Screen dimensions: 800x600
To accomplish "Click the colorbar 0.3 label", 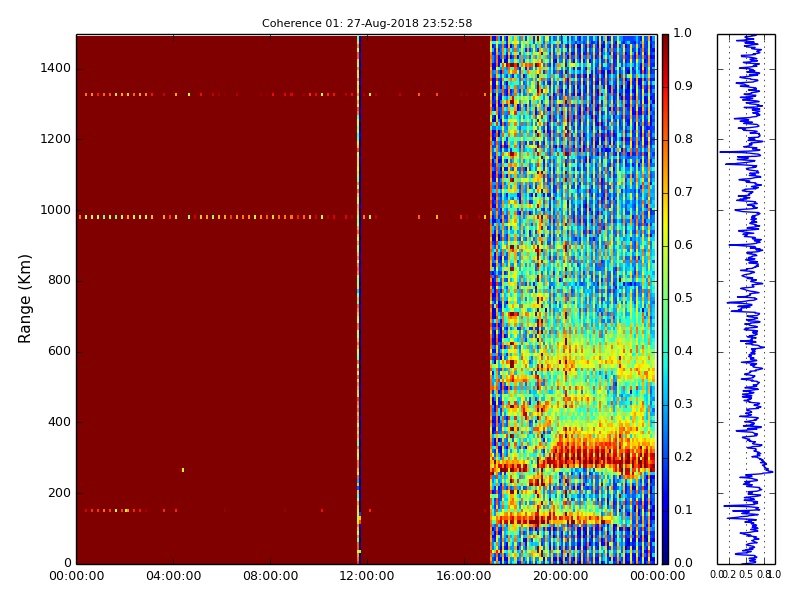I will click(x=683, y=405).
